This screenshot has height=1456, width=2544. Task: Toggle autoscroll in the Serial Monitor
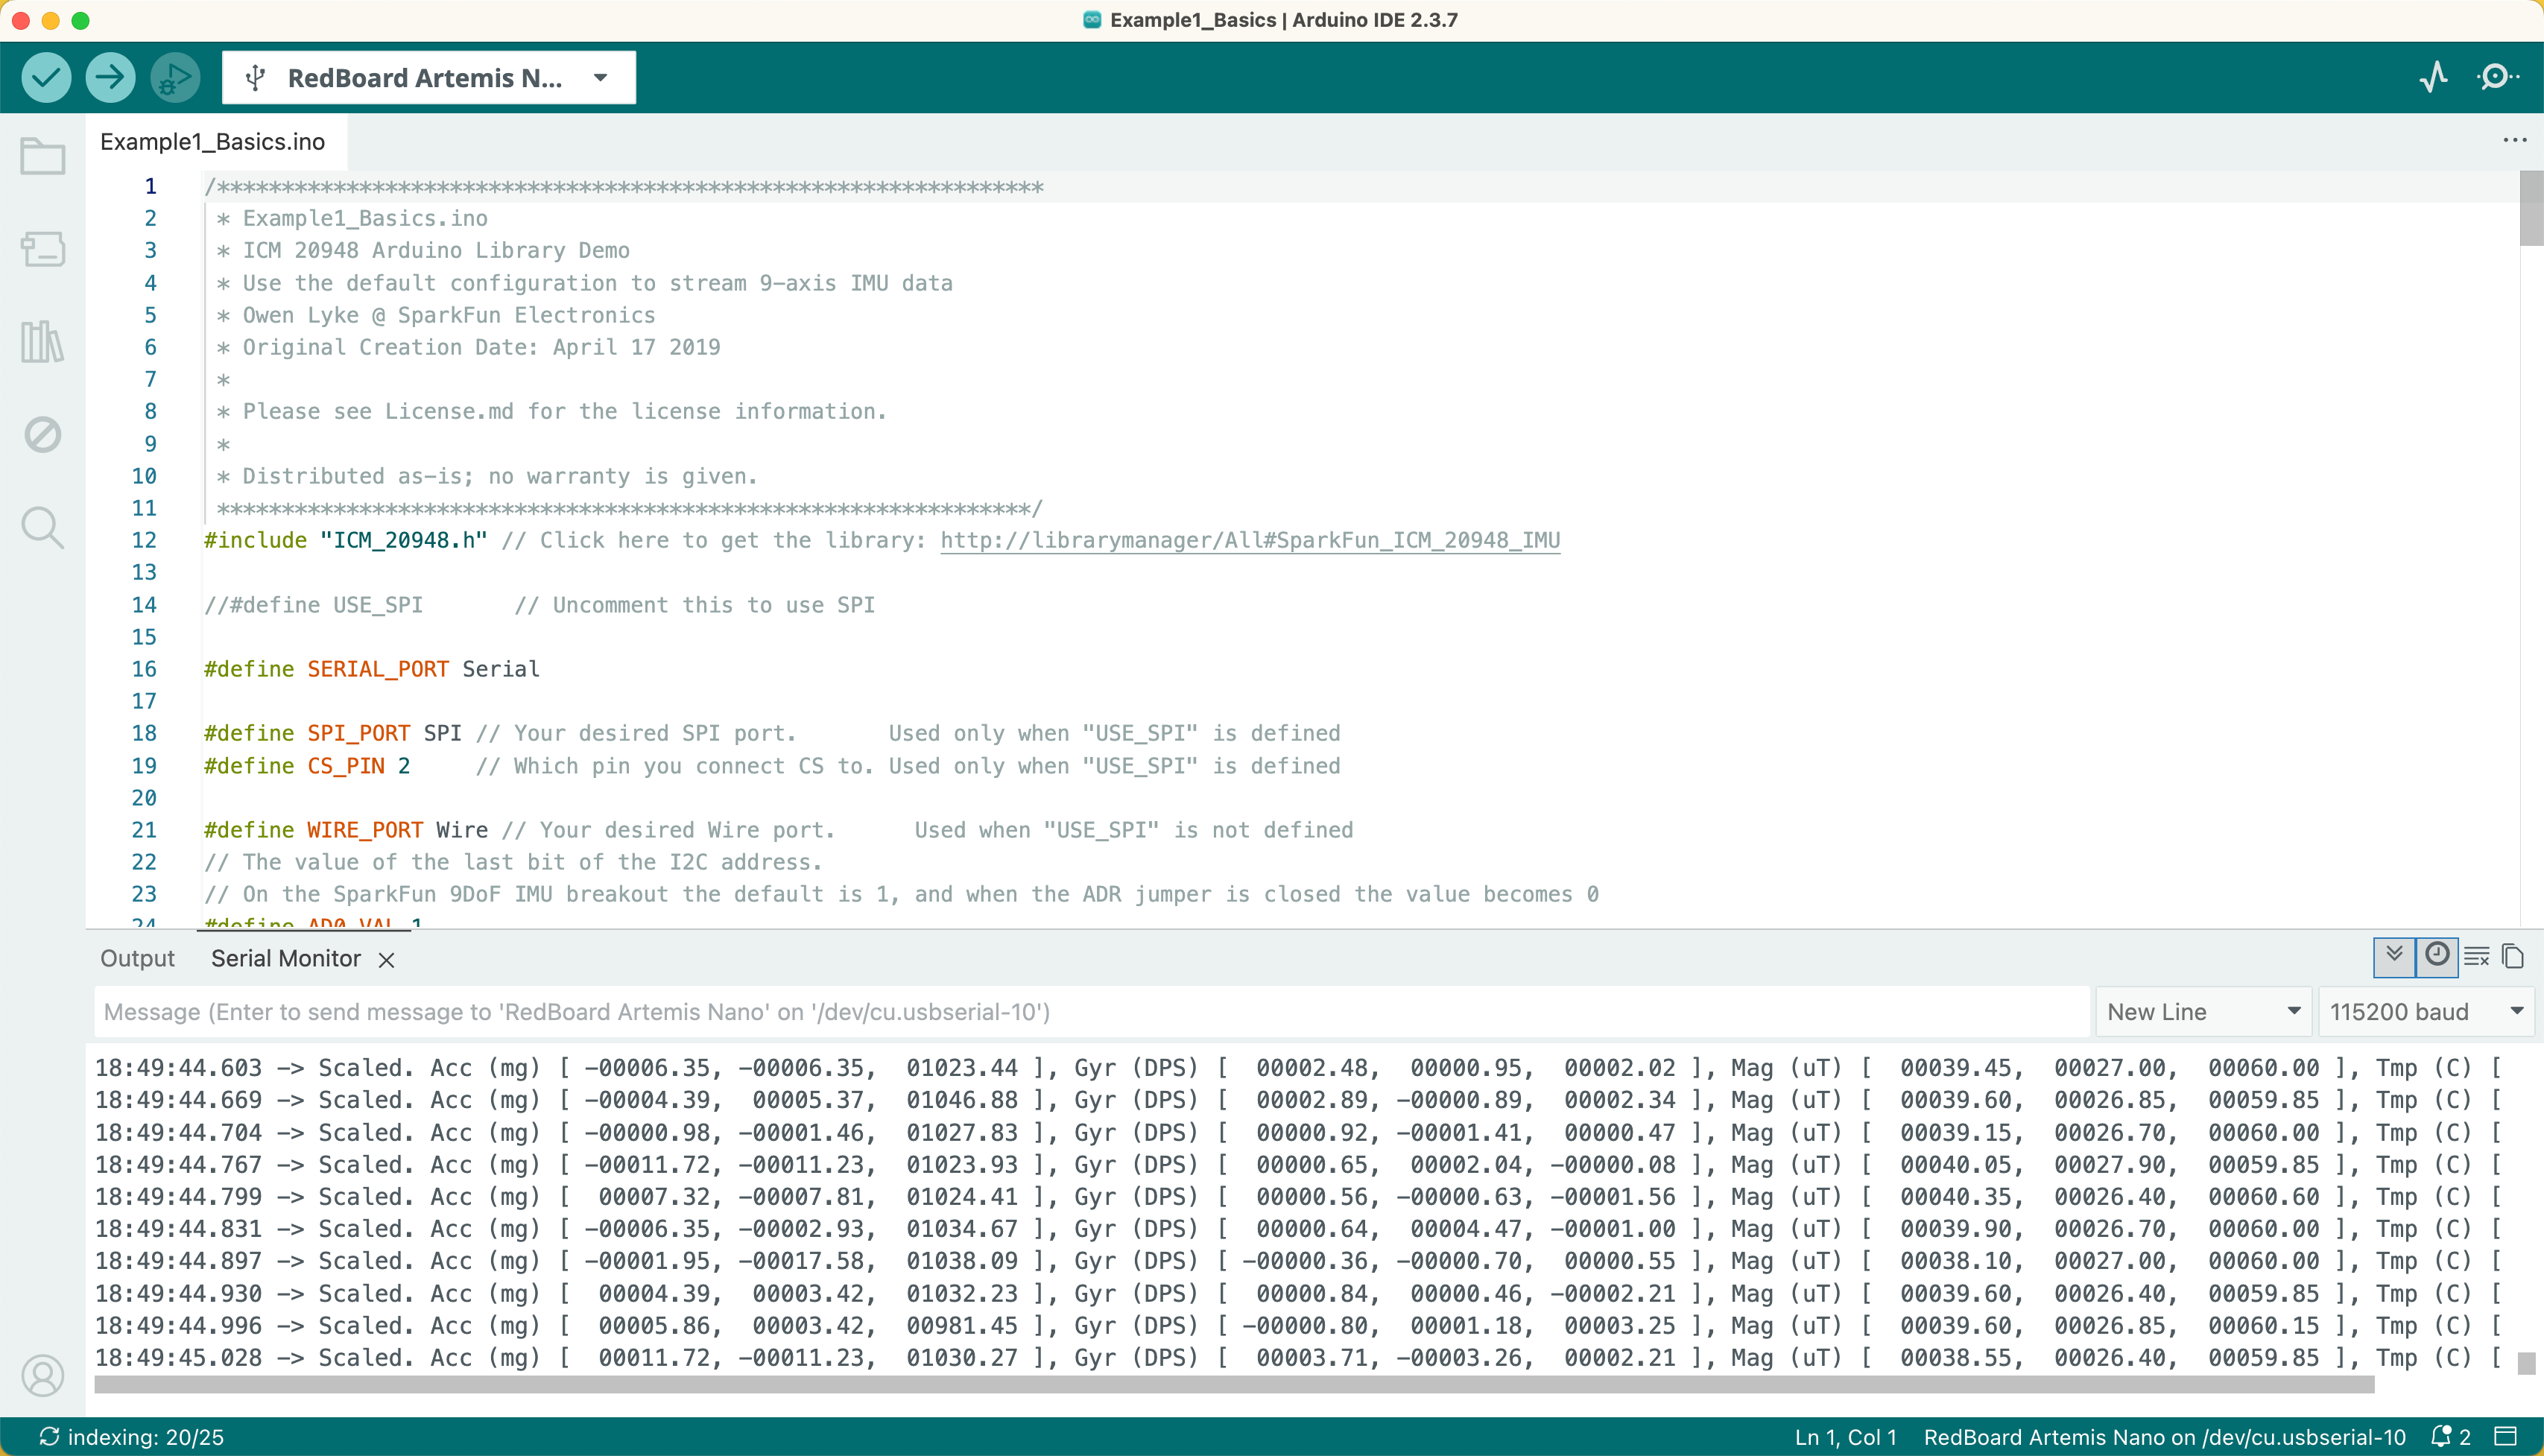pyautogui.click(x=2394, y=956)
